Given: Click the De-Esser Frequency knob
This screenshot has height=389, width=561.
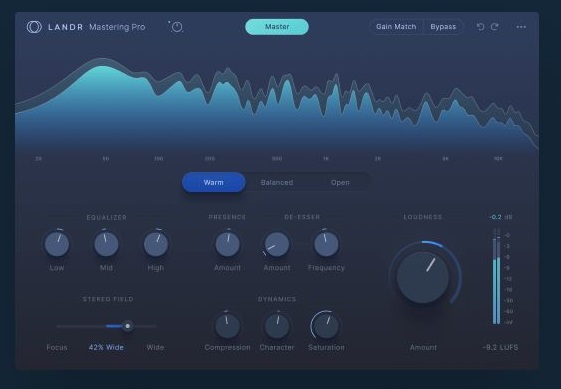Looking at the screenshot, I should click(x=326, y=244).
